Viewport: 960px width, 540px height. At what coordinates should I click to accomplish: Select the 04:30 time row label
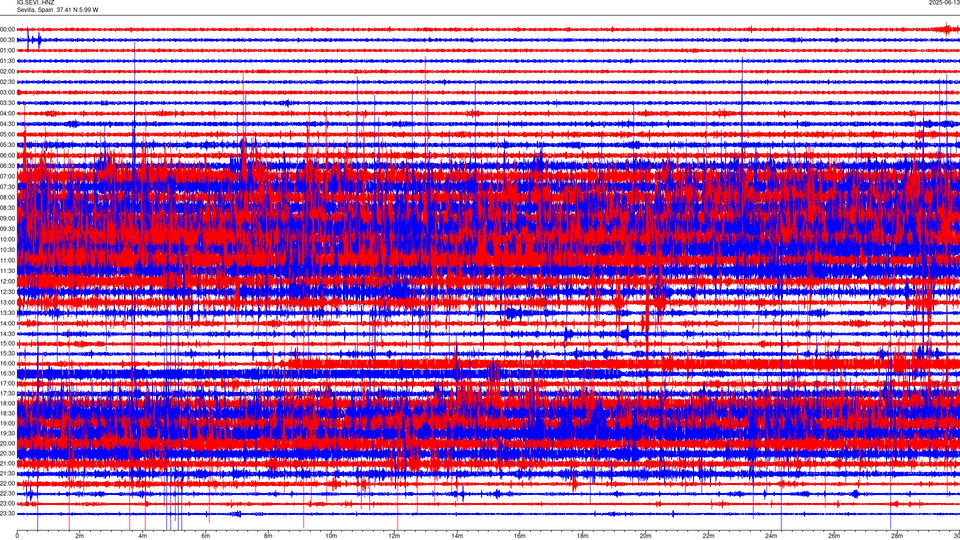pos(7,124)
